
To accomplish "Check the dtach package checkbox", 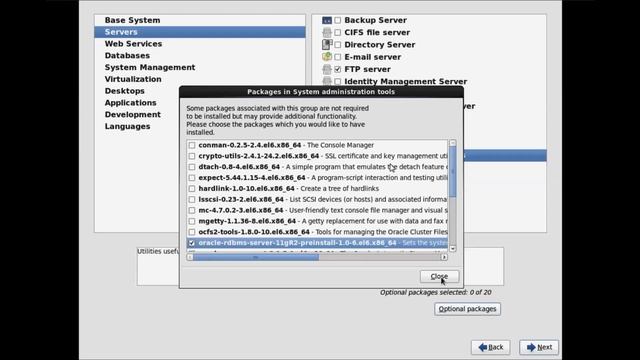I will (192, 167).
